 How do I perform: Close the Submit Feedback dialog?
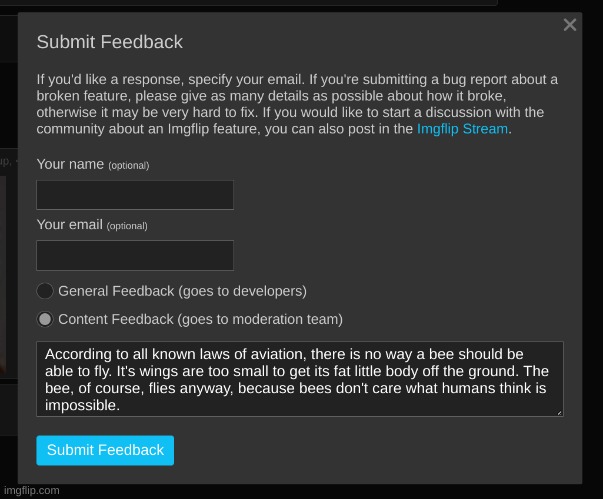570,25
